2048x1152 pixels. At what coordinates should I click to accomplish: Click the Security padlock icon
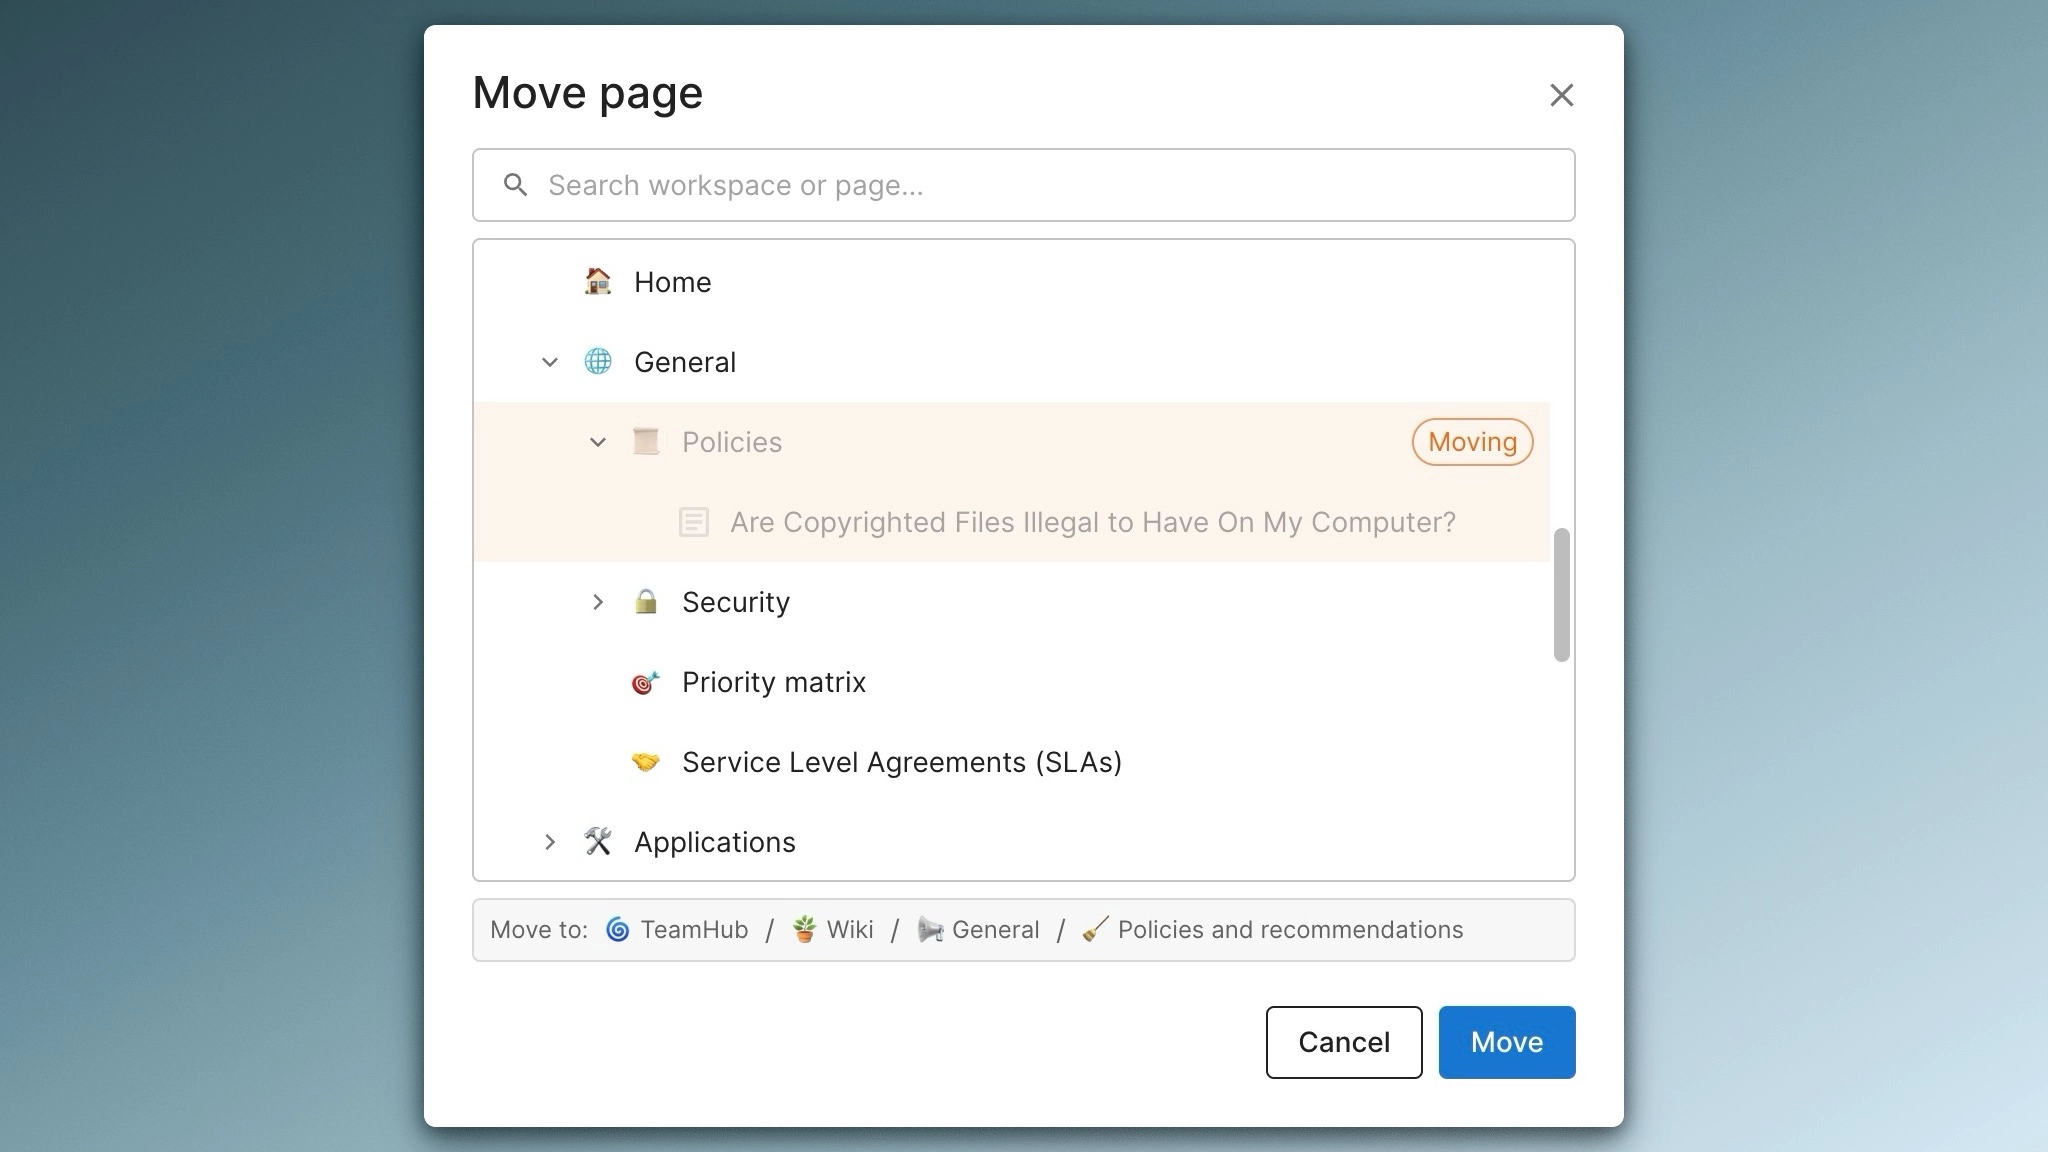[646, 601]
